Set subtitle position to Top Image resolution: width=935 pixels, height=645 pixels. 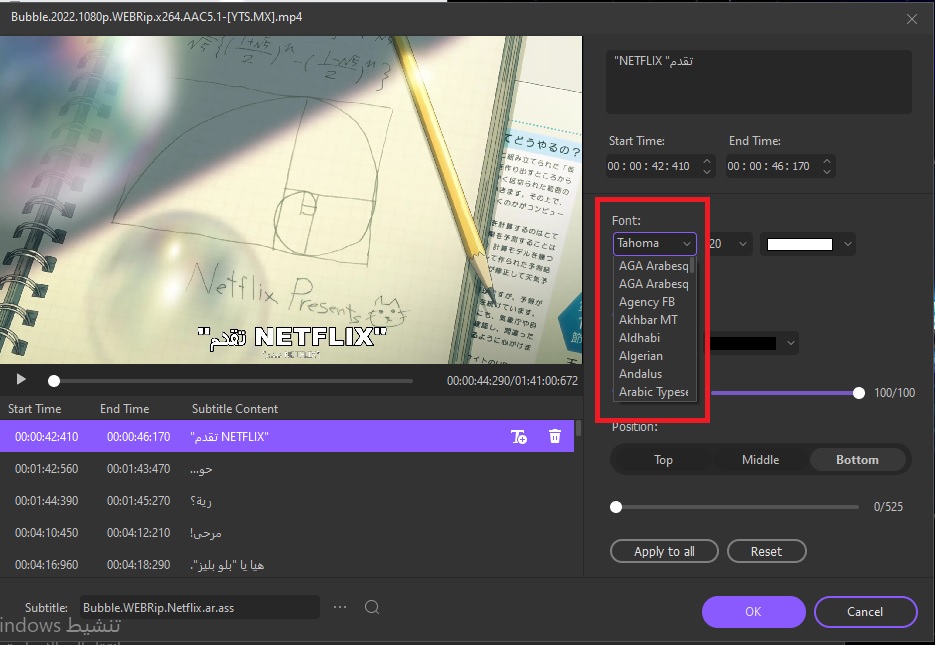tap(663, 460)
